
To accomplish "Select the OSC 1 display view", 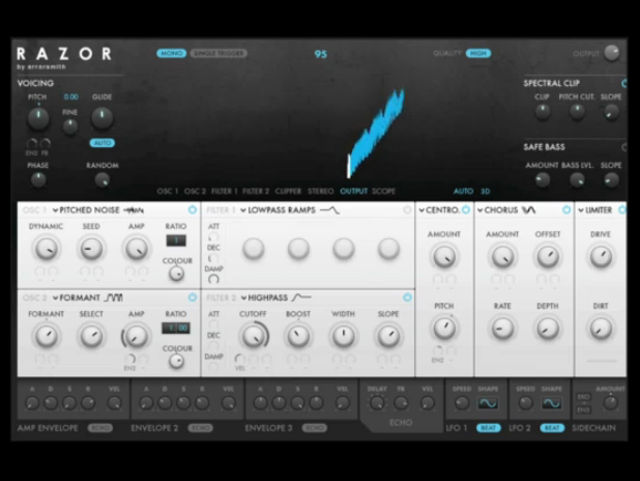I will pos(167,191).
